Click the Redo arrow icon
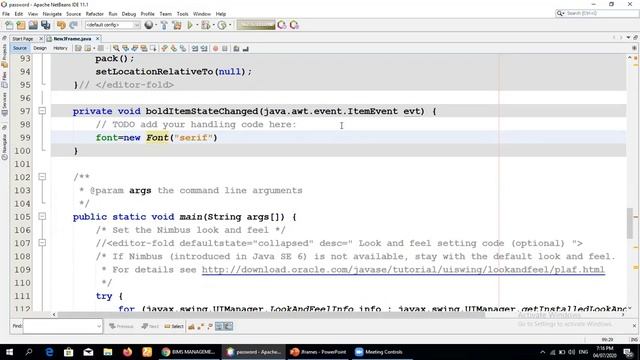This screenshot has width=640, height=360. pos(73,25)
